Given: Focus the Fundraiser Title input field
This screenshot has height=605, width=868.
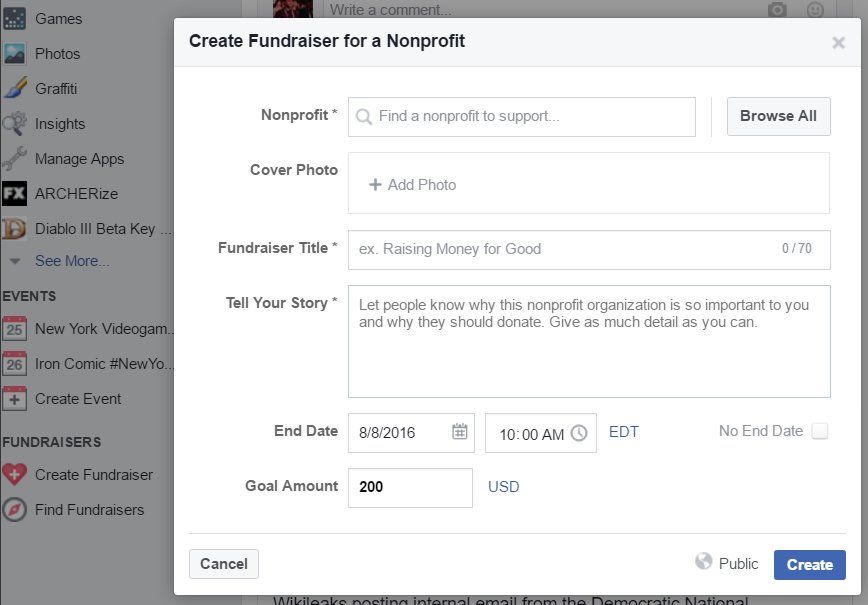Looking at the screenshot, I should click(589, 250).
